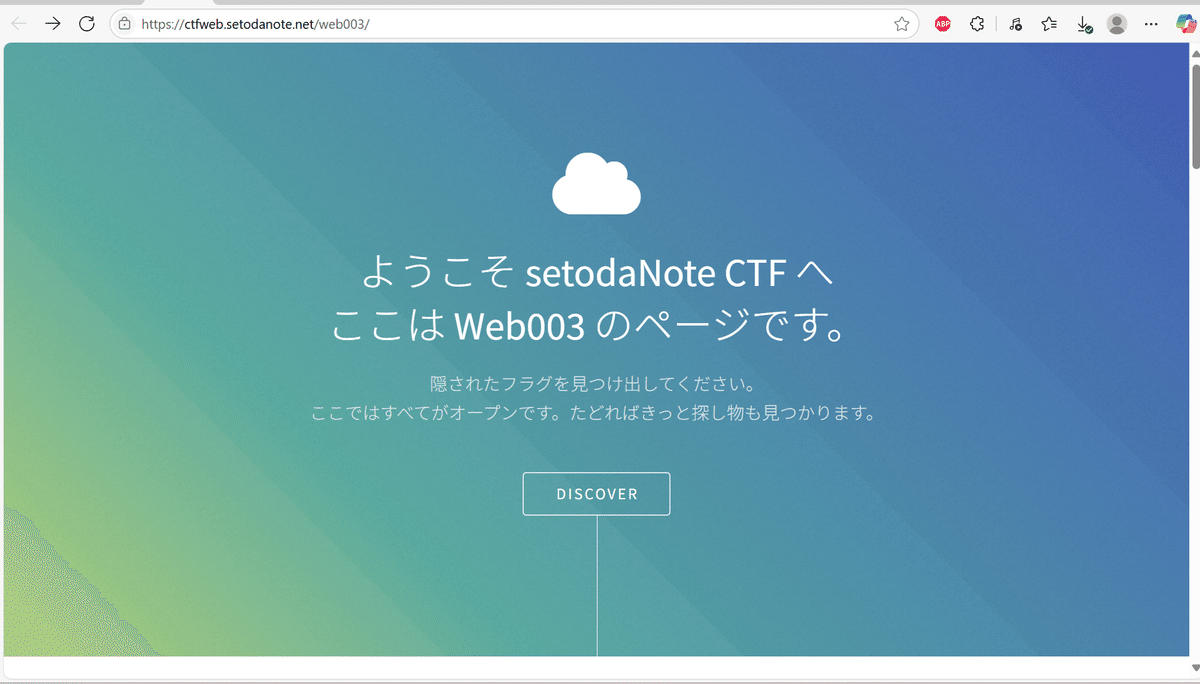The image size is (1200, 684).
Task: Click the vertical scrollbar thumb
Action: pos(1193,110)
